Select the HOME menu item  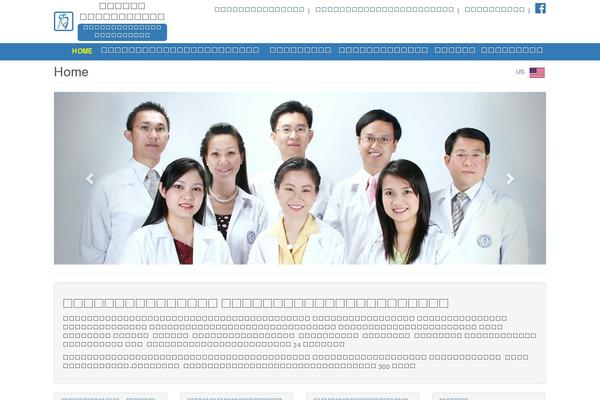click(82, 51)
